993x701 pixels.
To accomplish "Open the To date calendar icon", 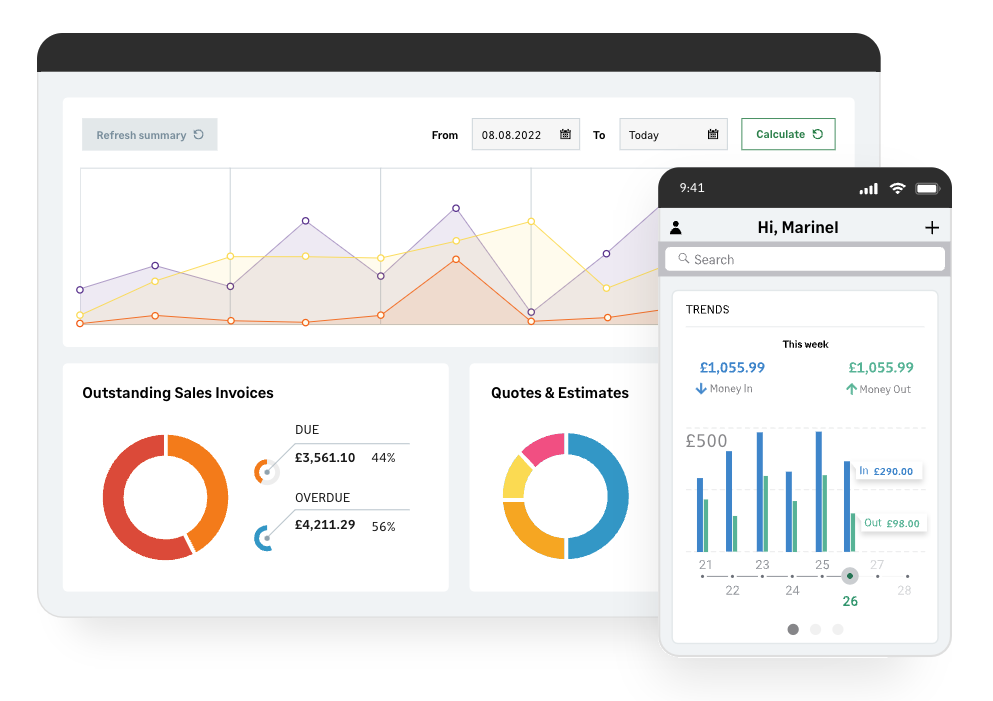I will [713, 134].
